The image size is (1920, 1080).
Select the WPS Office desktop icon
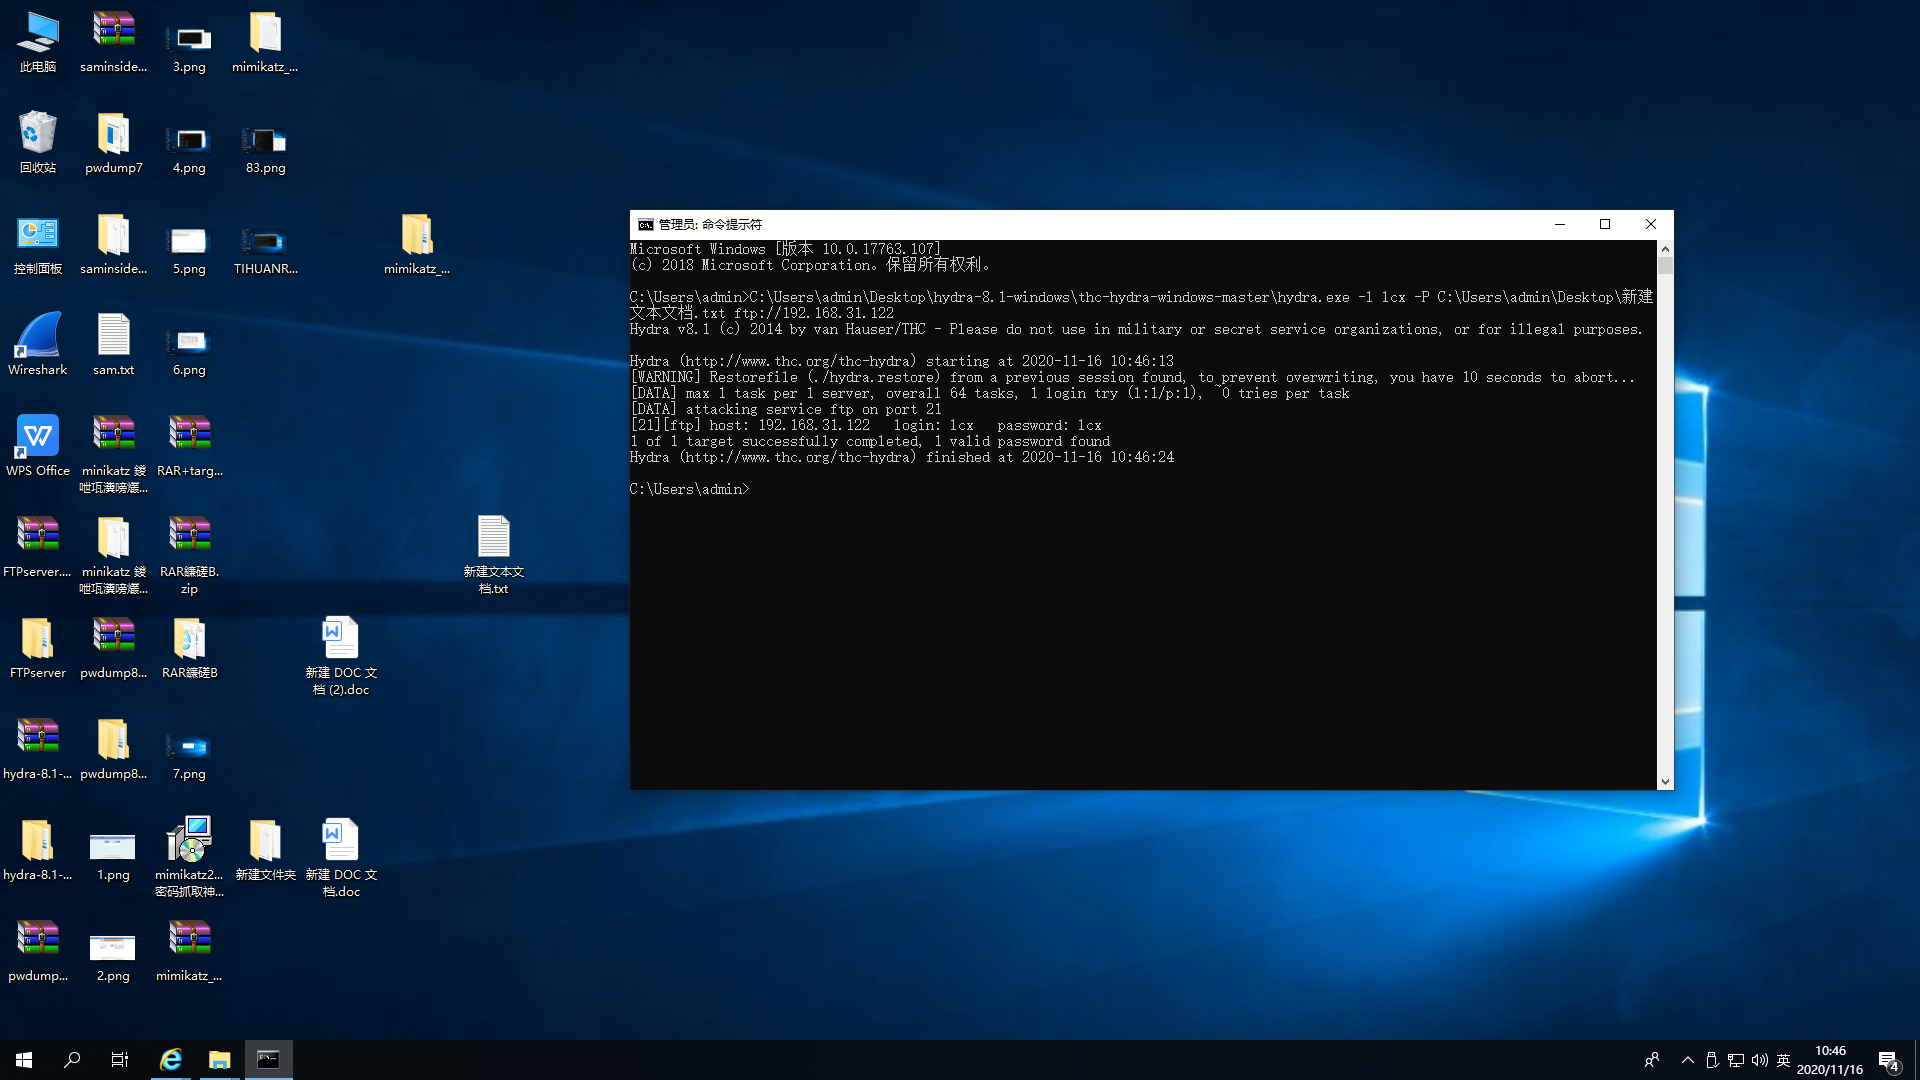(x=38, y=437)
